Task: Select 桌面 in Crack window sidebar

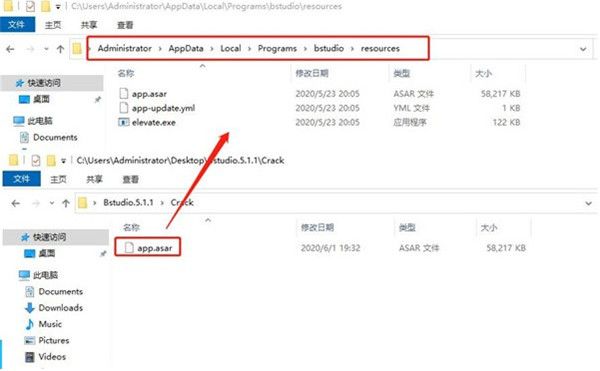Action: pyautogui.click(x=46, y=253)
